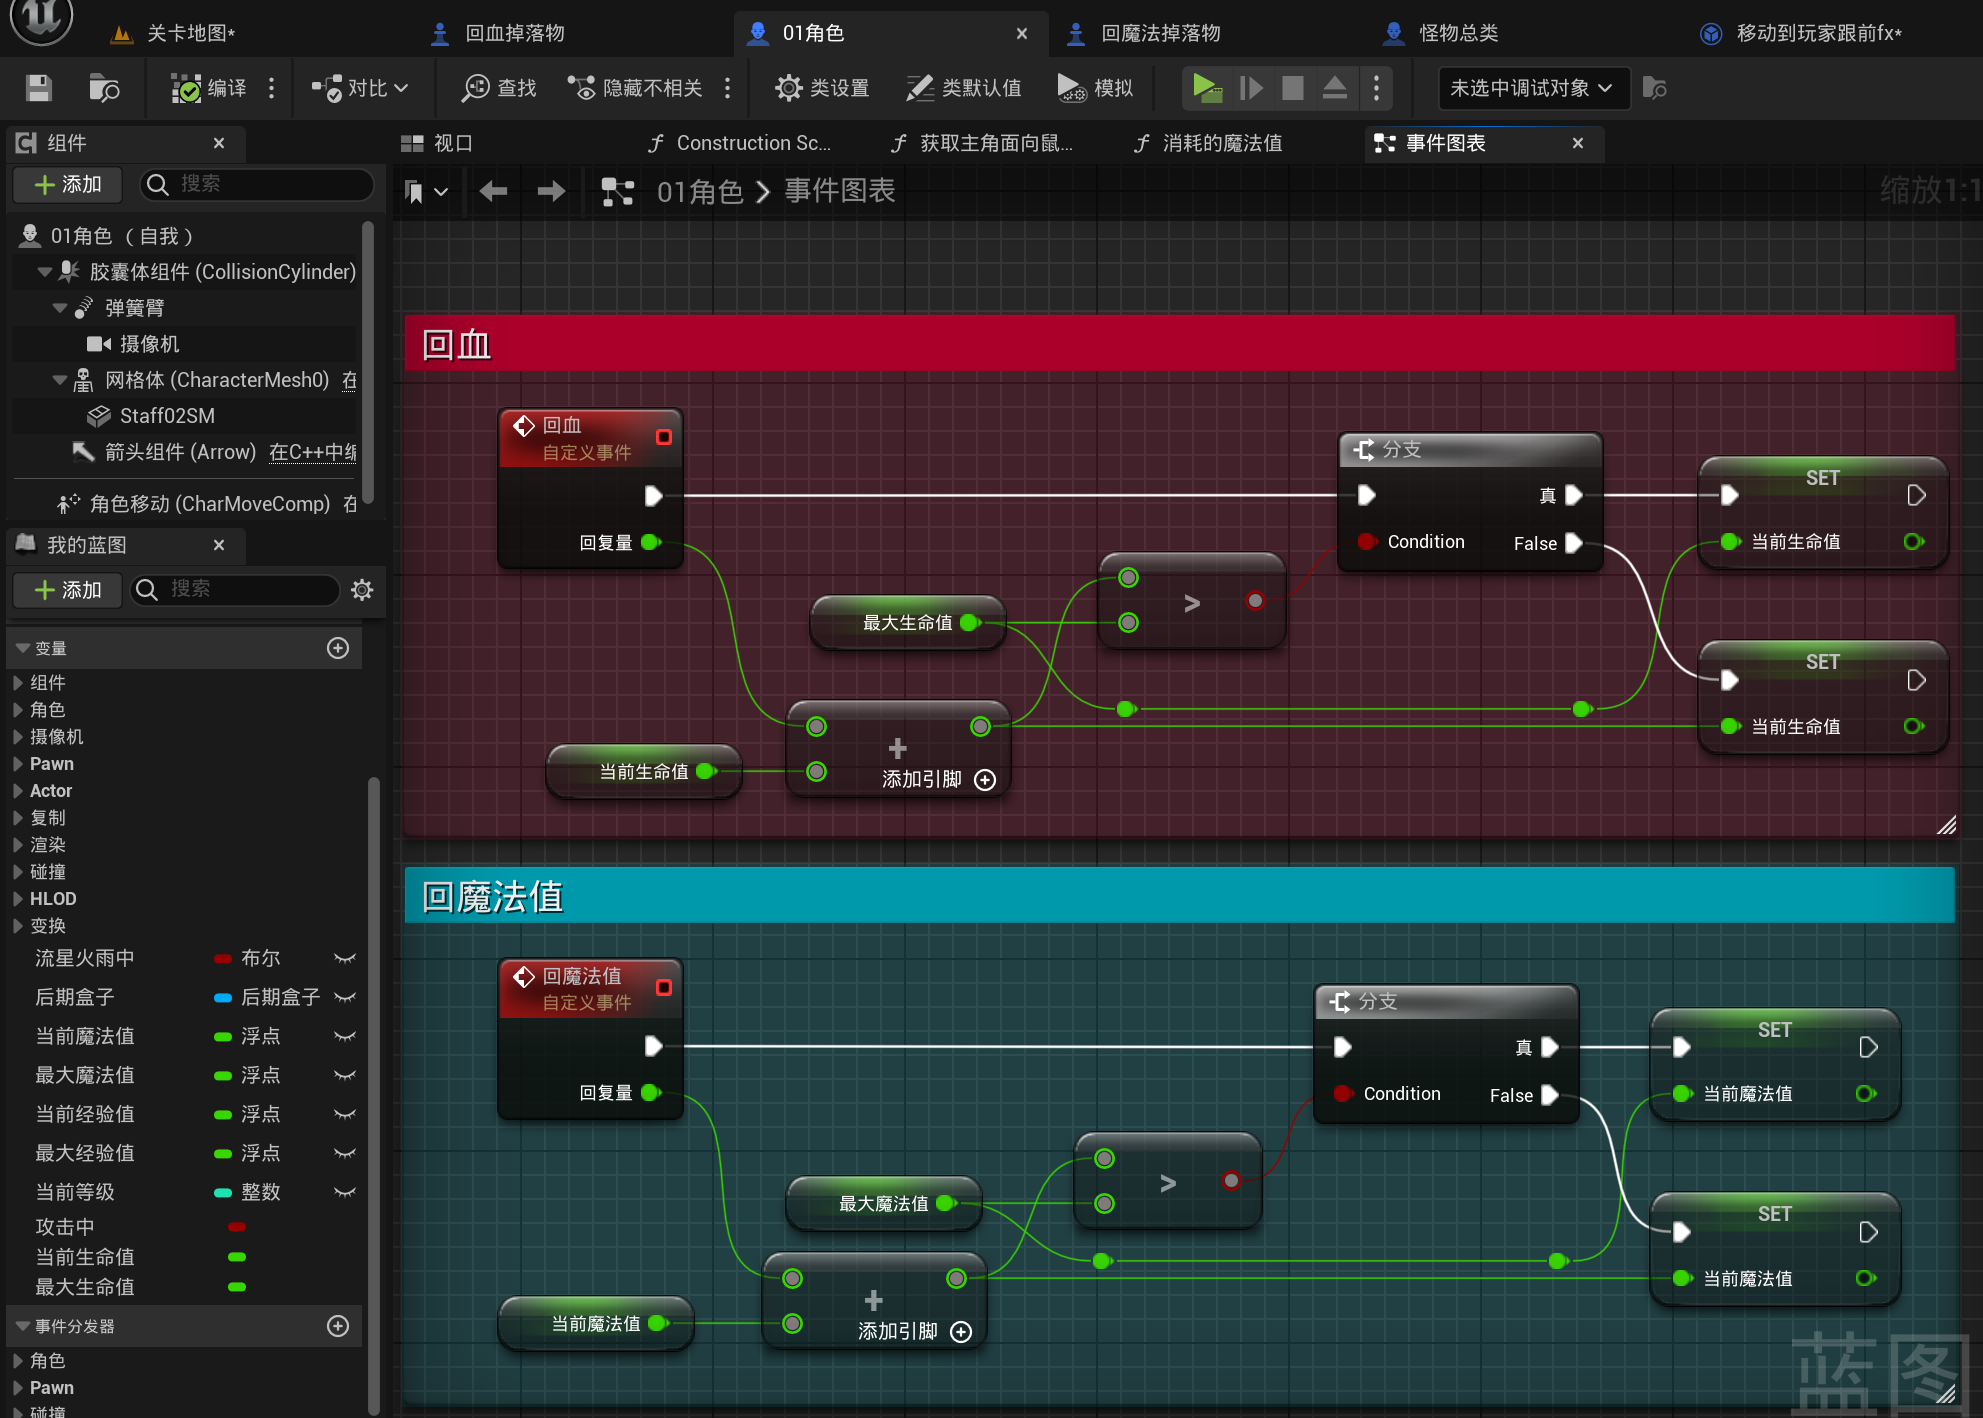Click the browse to asset icon

104,88
